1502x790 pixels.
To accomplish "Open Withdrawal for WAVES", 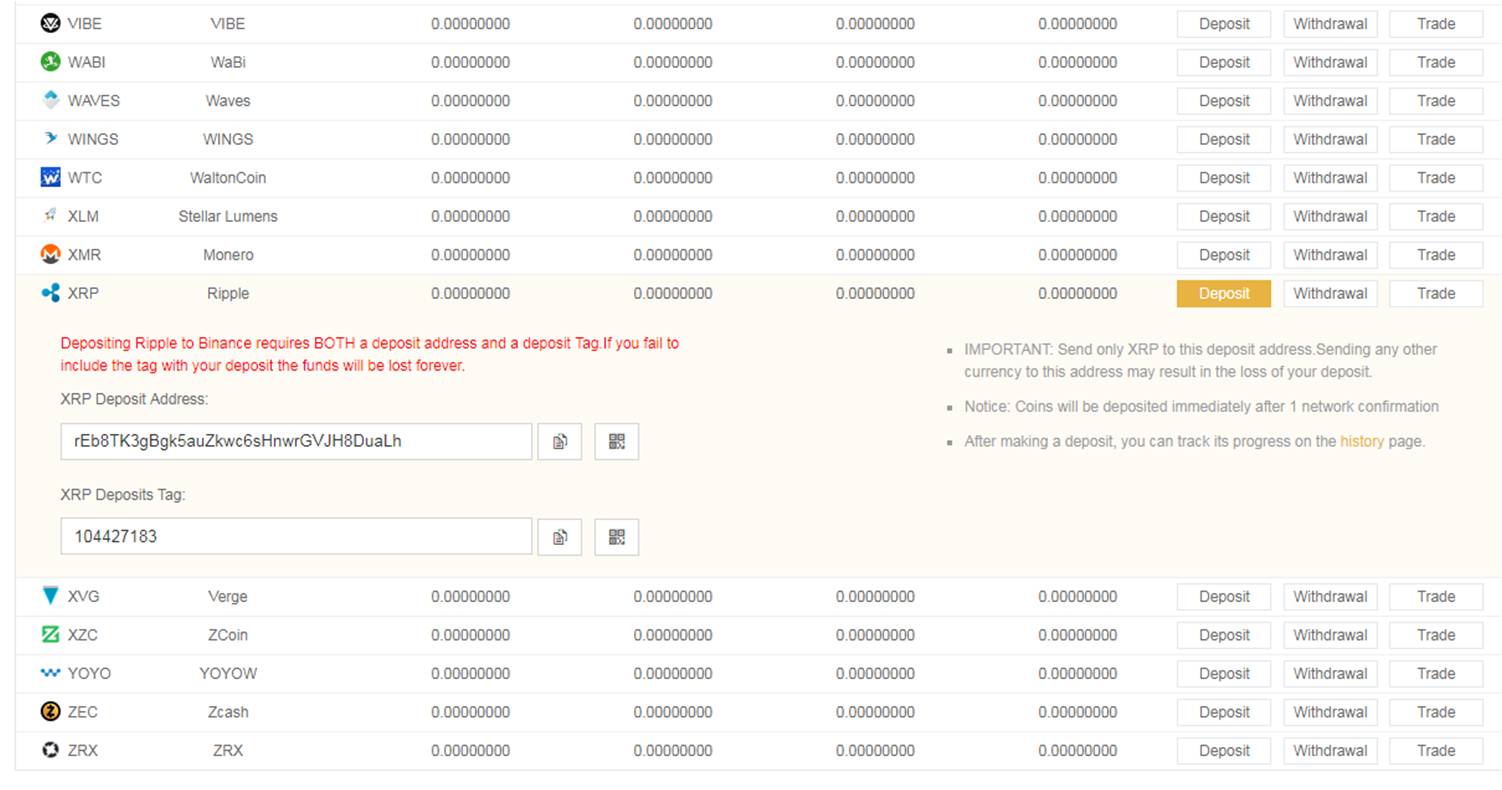I will (x=1330, y=101).
